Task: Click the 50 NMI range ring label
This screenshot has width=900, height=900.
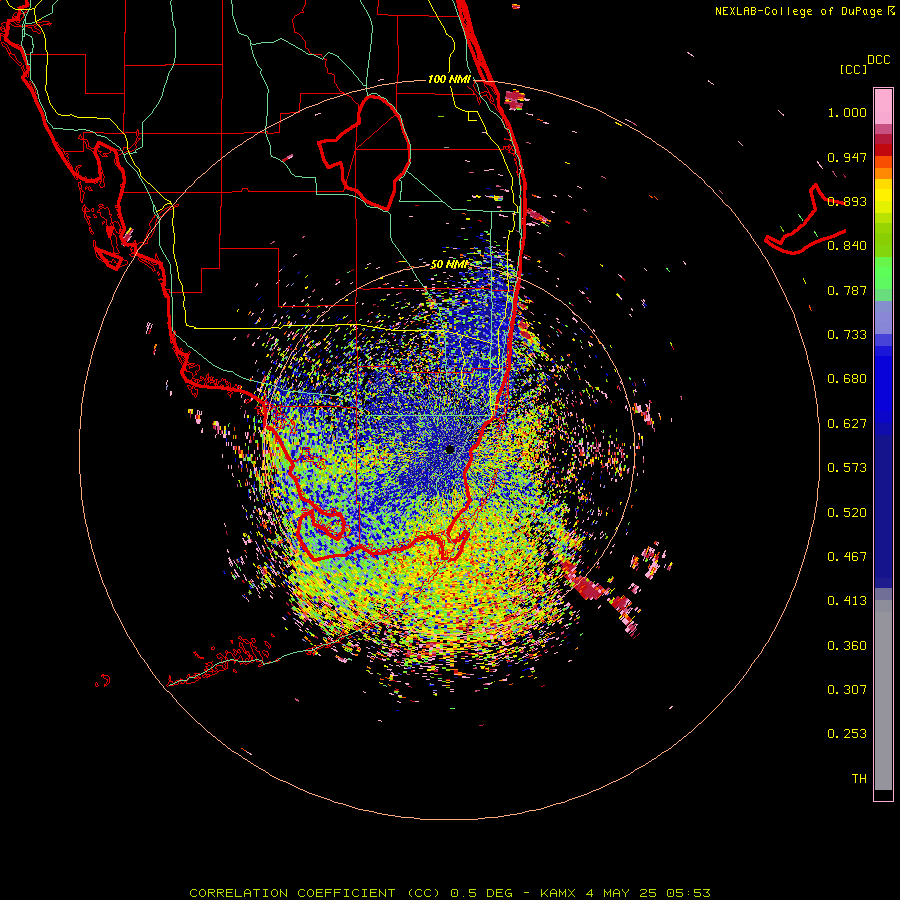Action: (x=449, y=265)
